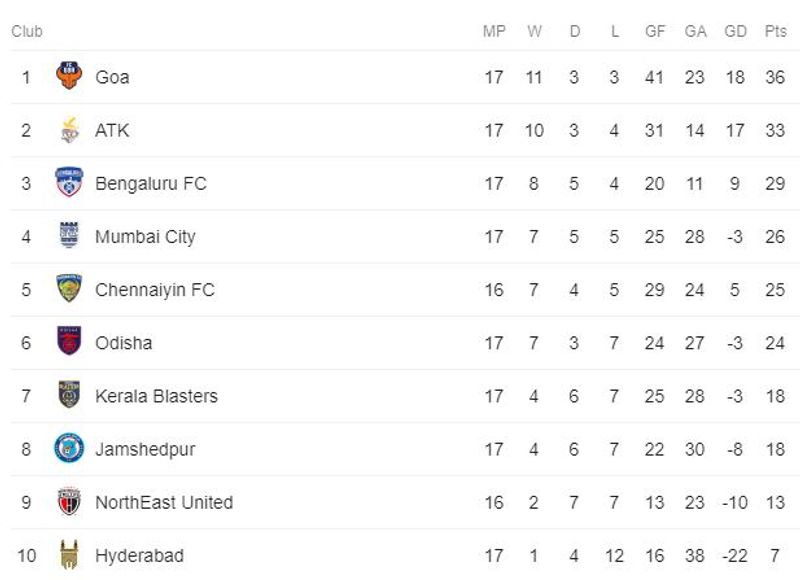The image size is (800, 580).
Task: Select the GD column header
Action: coord(735,31)
